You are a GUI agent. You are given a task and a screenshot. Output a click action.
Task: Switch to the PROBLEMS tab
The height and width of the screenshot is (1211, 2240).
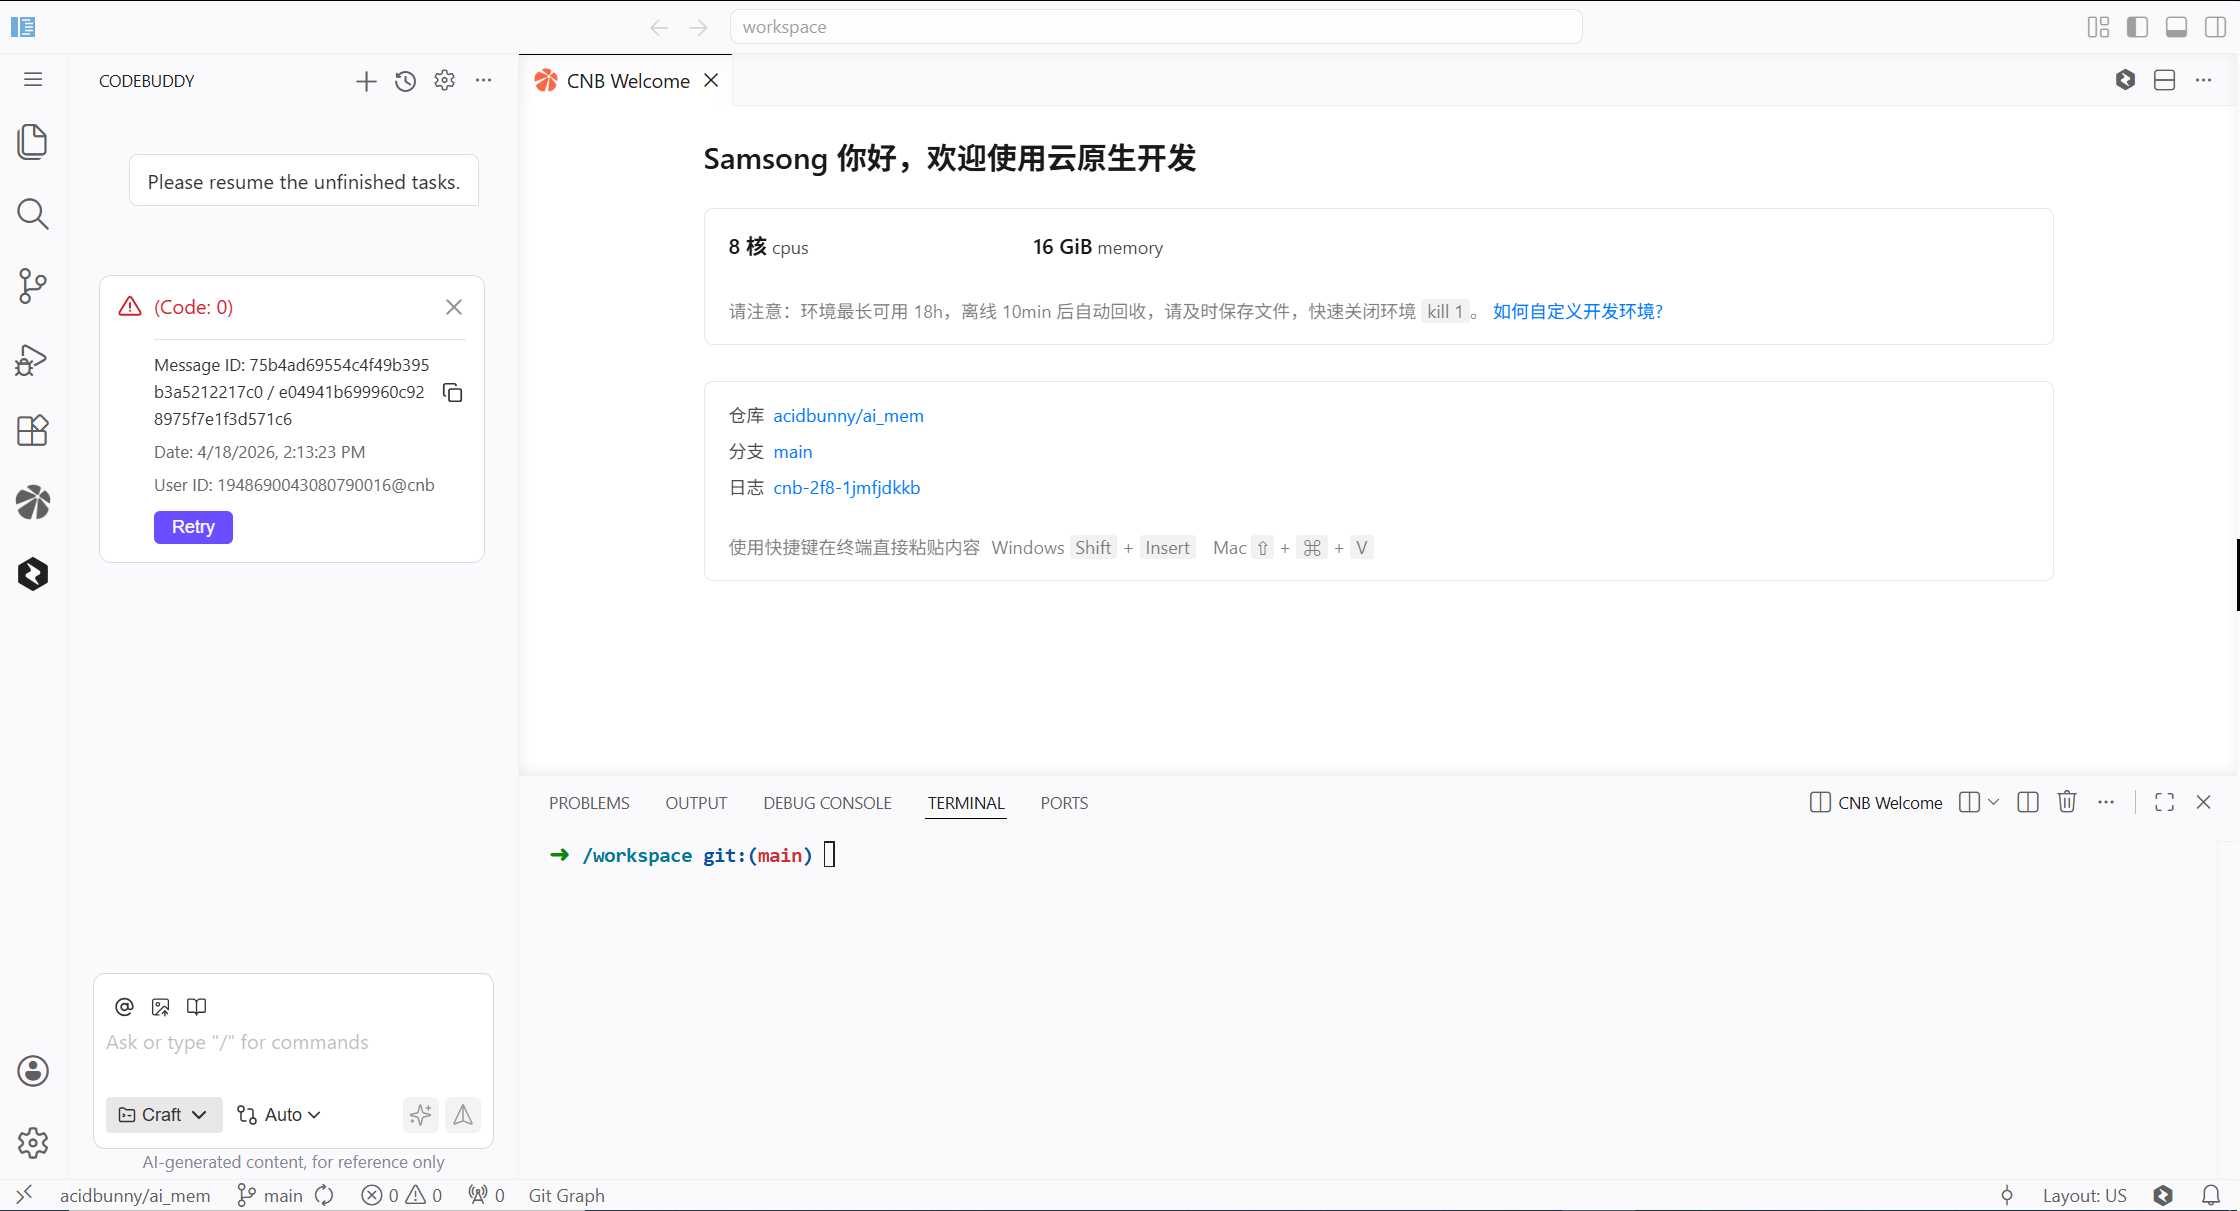click(x=589, y=802)
